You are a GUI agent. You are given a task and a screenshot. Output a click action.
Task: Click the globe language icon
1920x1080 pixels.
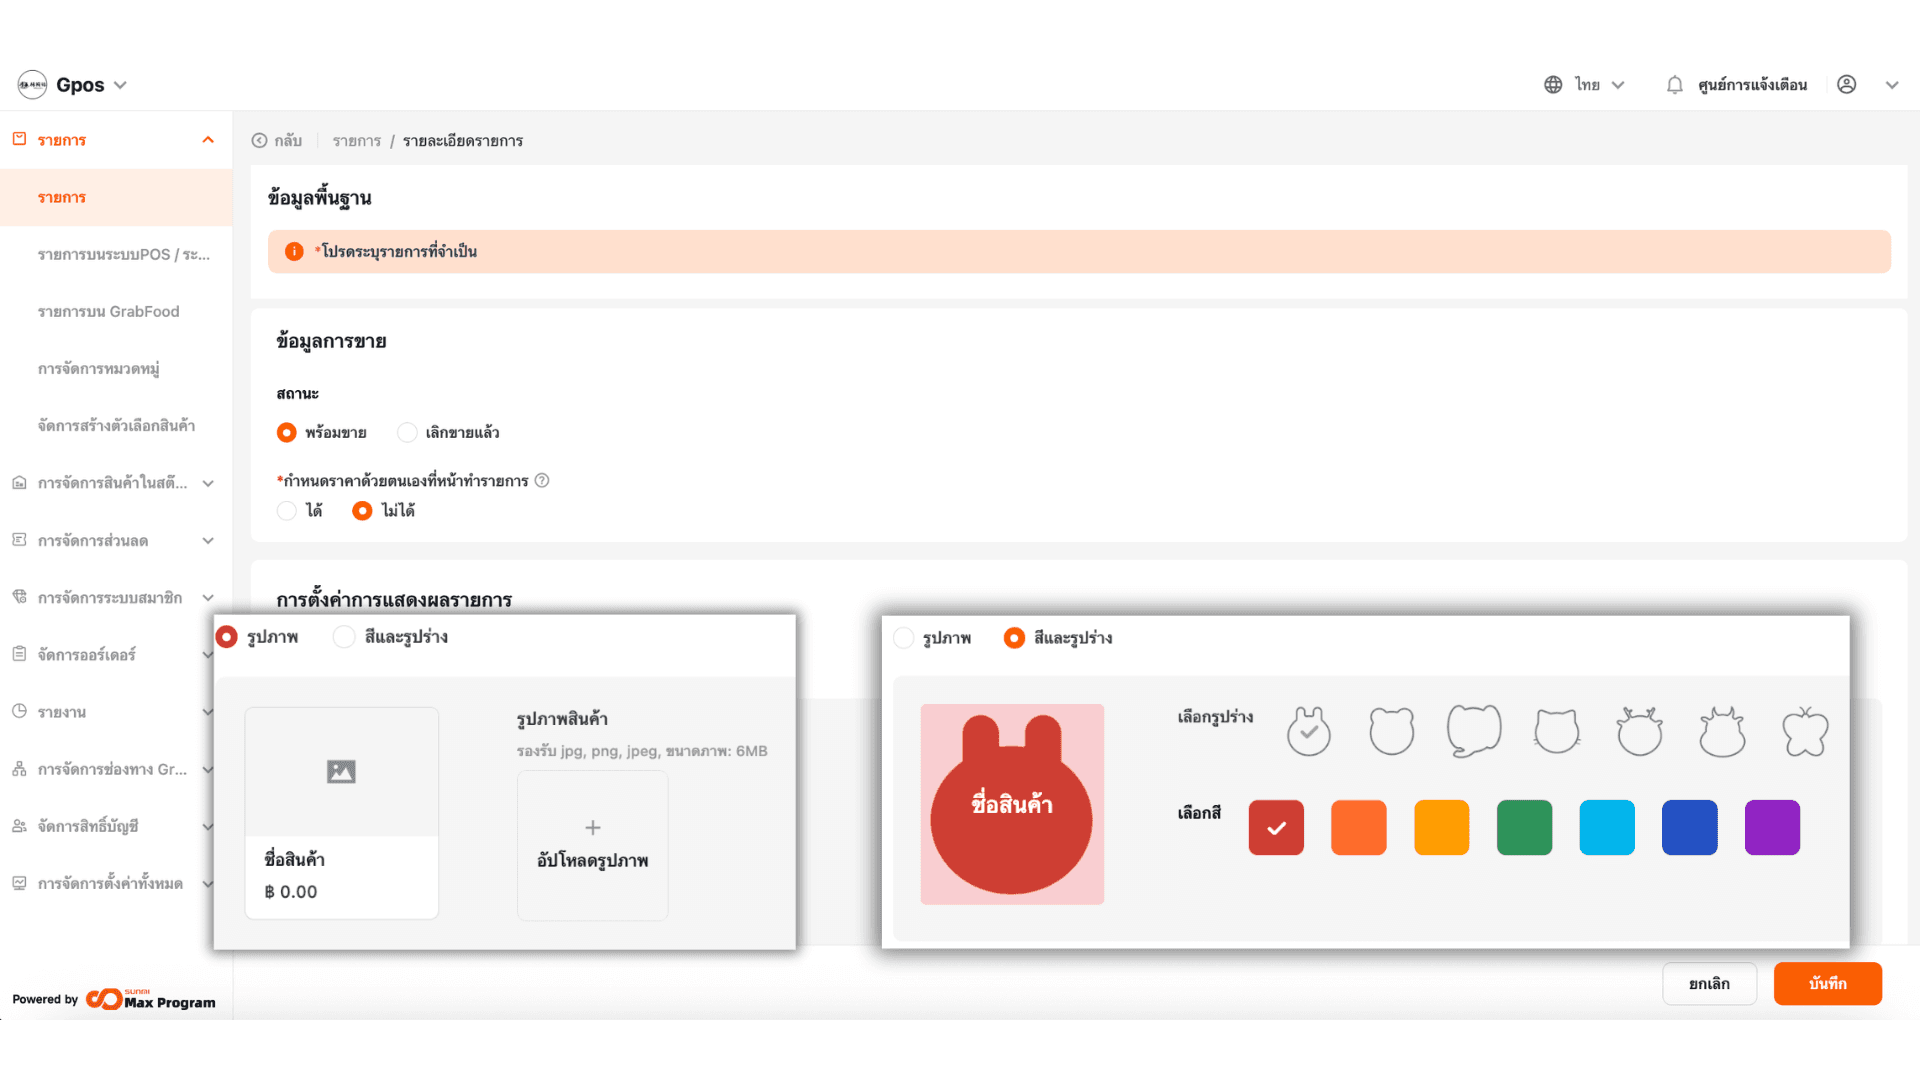point(1553,85)
